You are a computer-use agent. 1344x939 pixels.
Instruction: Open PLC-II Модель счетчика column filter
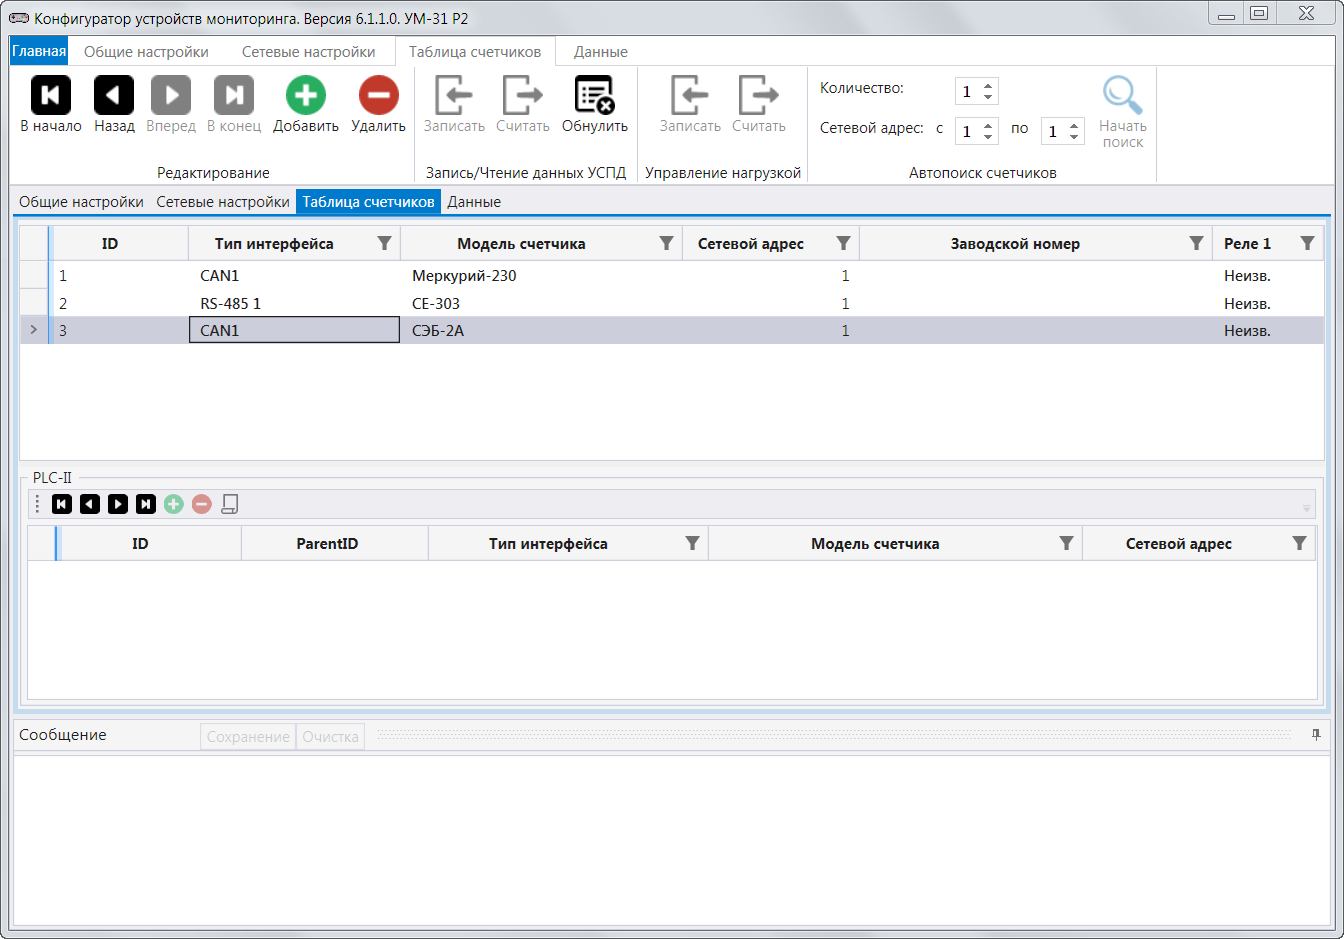(x=1066, y=543)
